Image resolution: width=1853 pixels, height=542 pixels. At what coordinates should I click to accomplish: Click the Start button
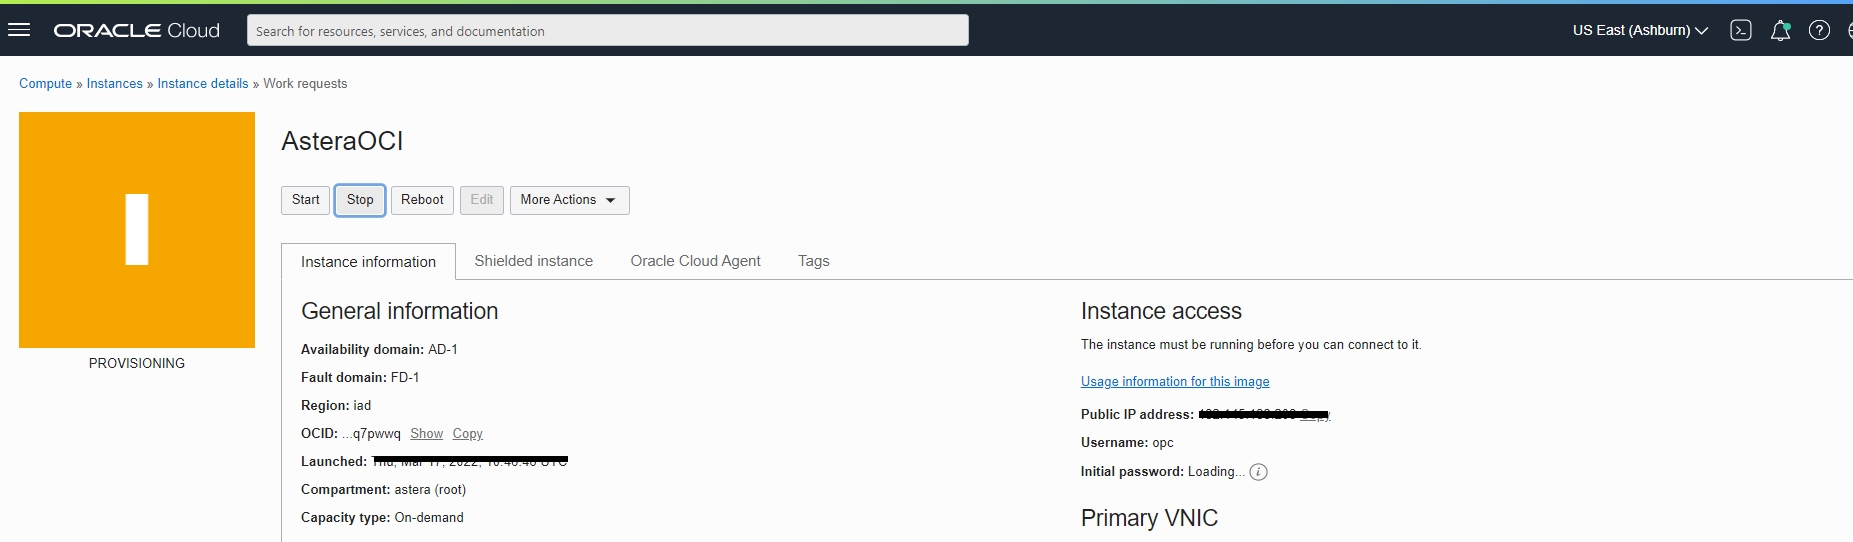pos(306,200)
